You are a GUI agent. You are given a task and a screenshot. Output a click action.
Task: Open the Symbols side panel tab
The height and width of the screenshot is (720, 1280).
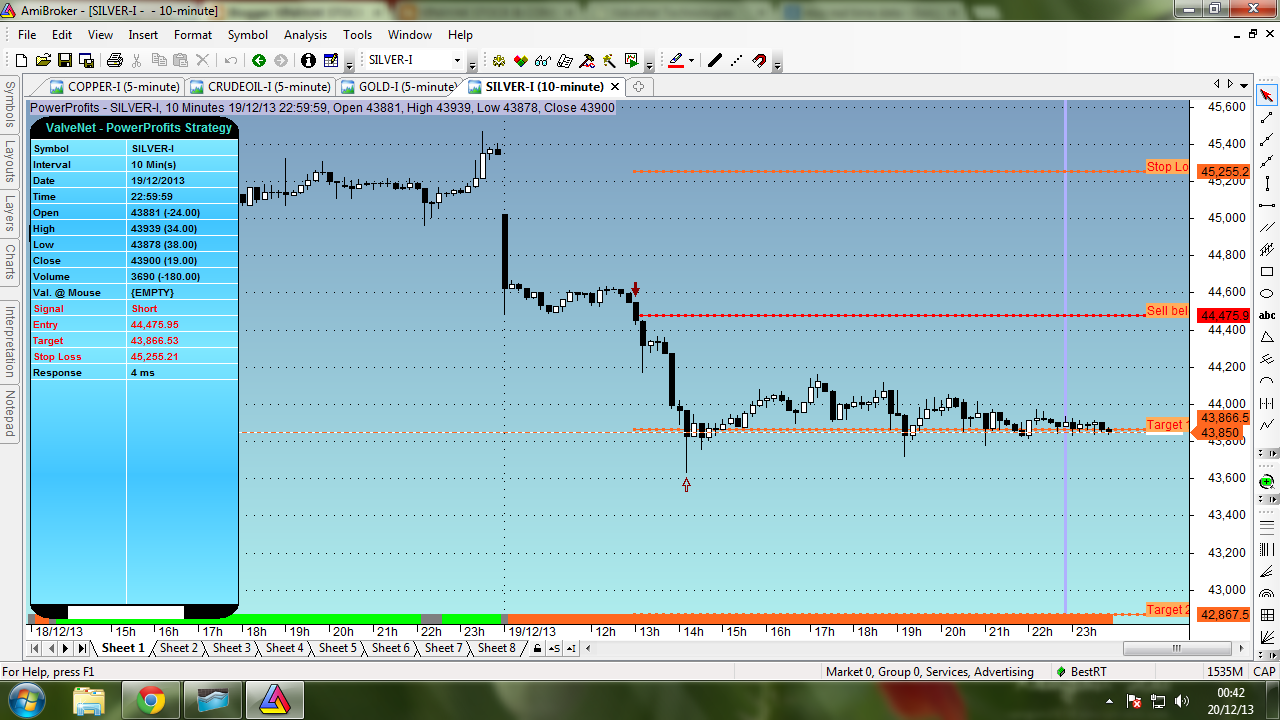tap(10, 104)
